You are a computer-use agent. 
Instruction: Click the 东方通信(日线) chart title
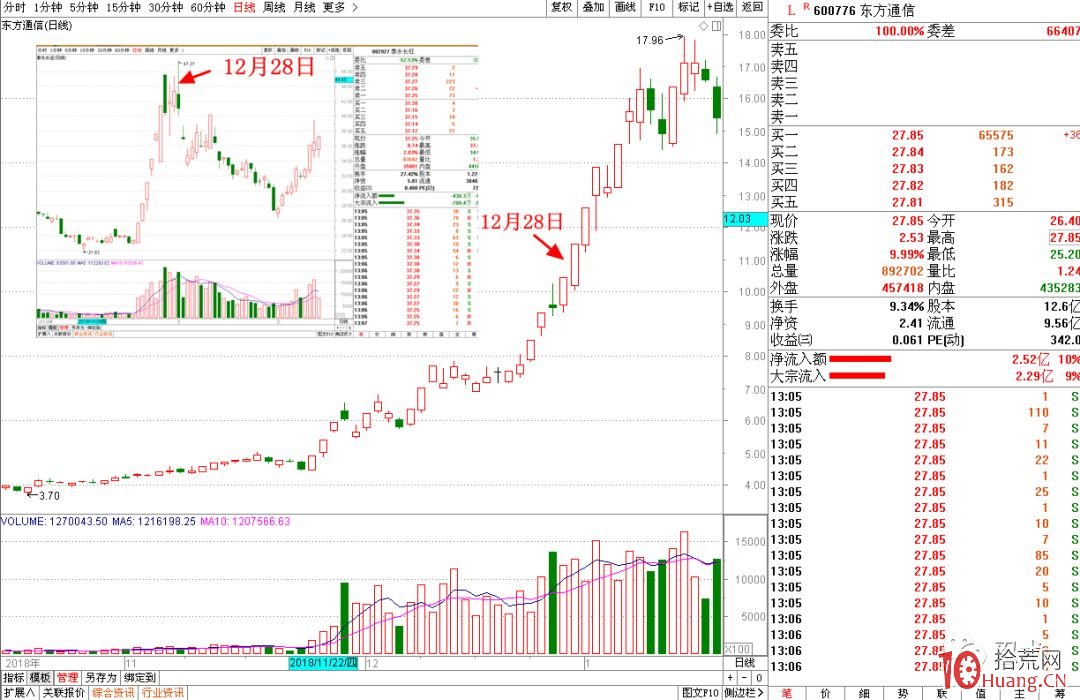coord(37,25)
